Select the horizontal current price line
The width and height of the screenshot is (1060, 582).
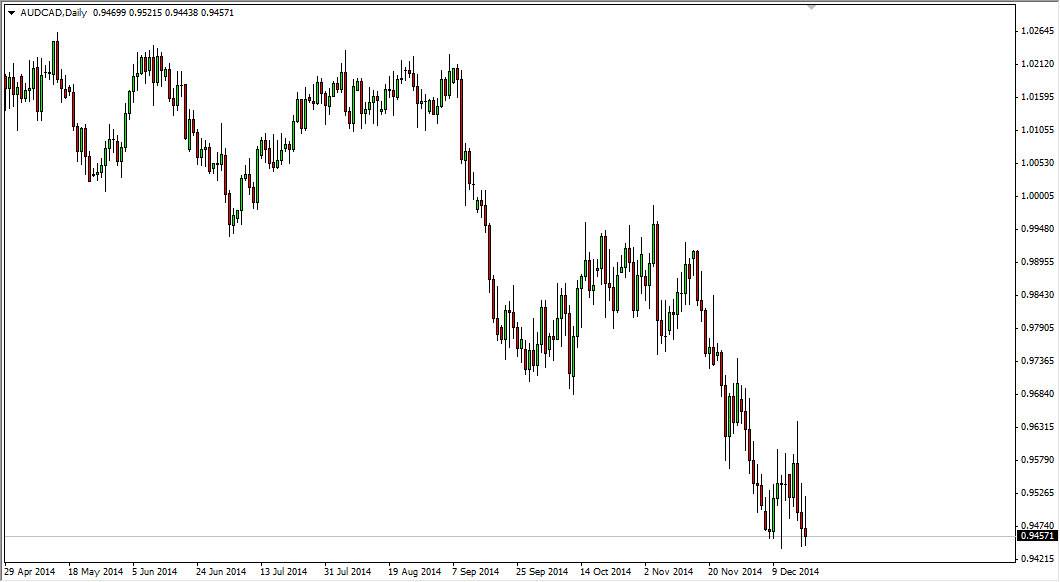coord(450,536)
